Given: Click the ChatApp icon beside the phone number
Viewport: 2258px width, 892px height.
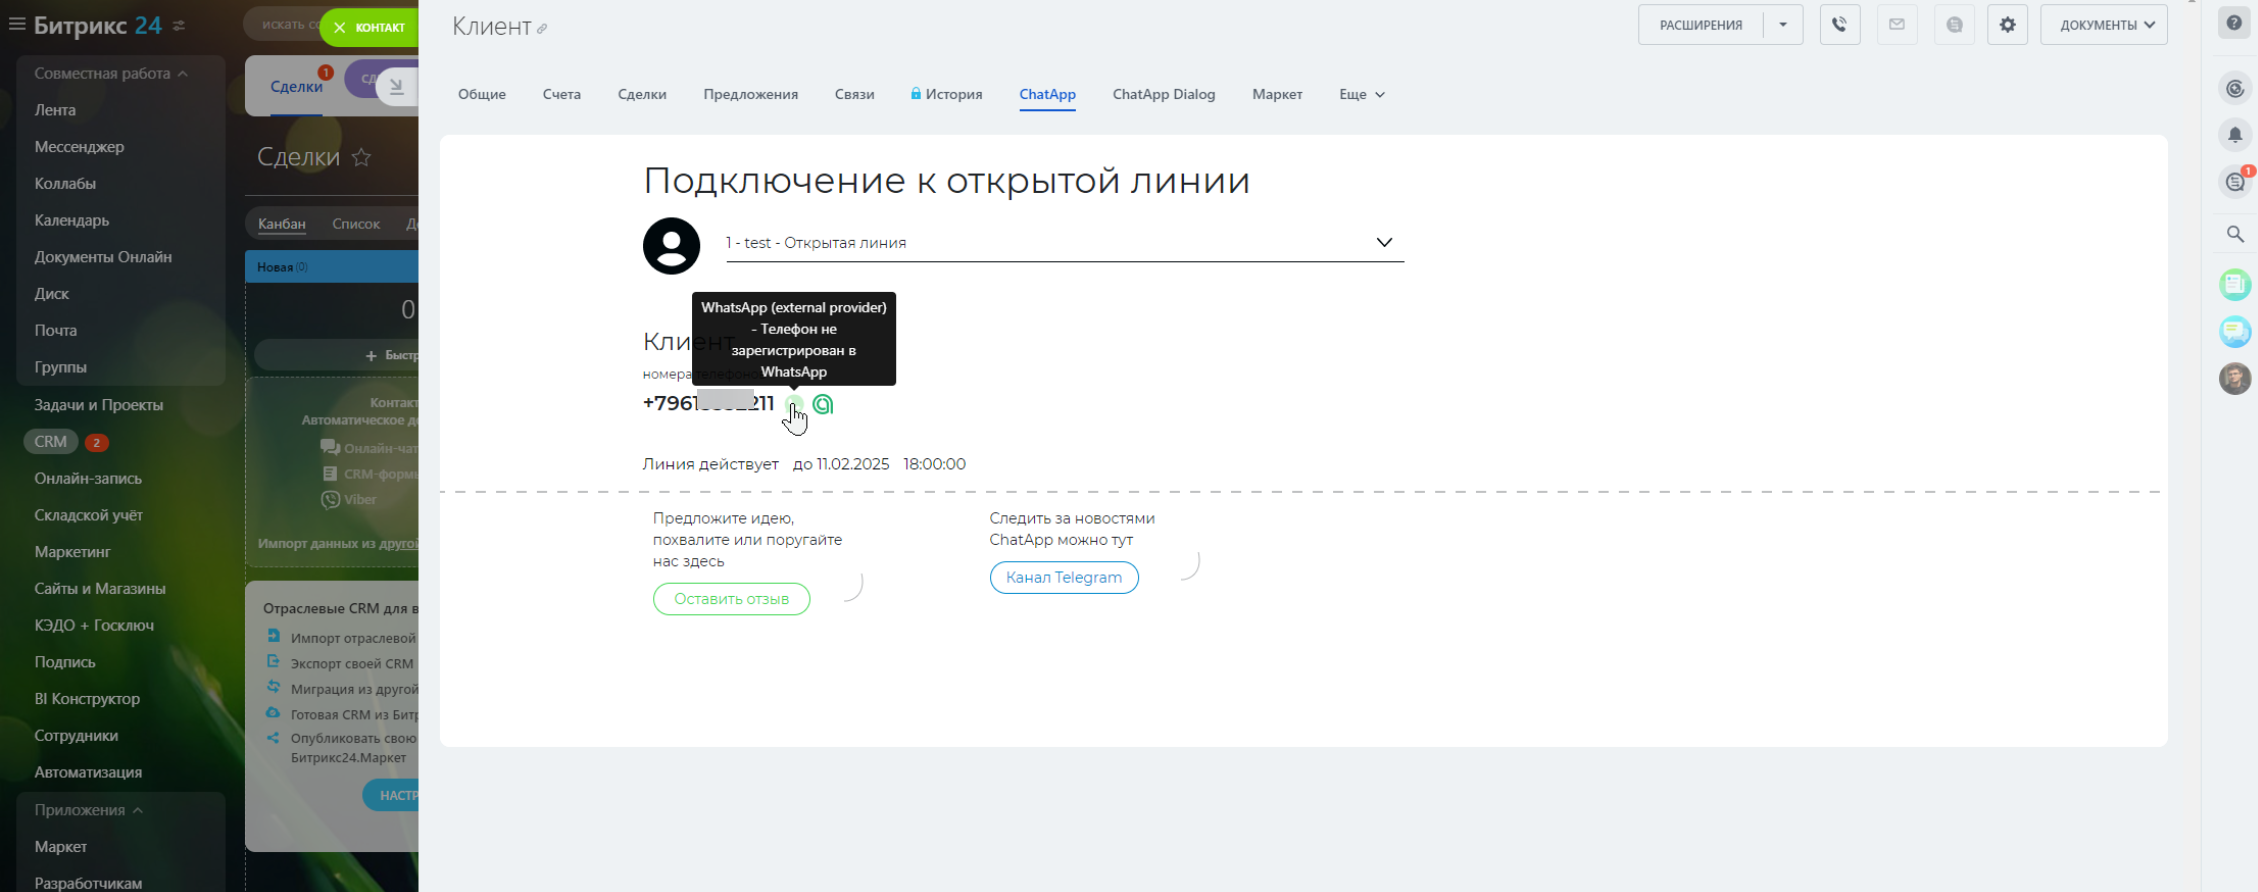Looking at the screenshot, I should [823, 404].
